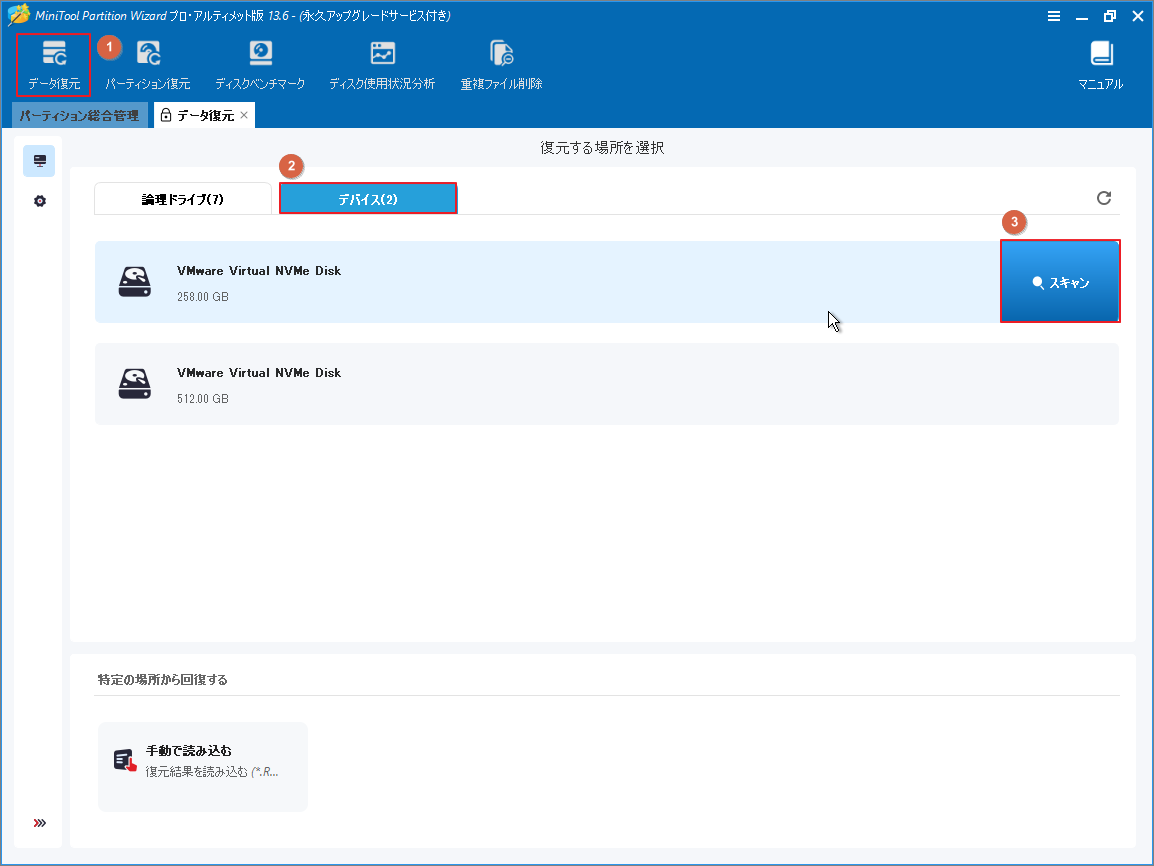The width and height of the screenshot is (1154, 866).
Task: Open 重複ファイル削除 (Duplicate File Remover)
Action: click(501, 65)
